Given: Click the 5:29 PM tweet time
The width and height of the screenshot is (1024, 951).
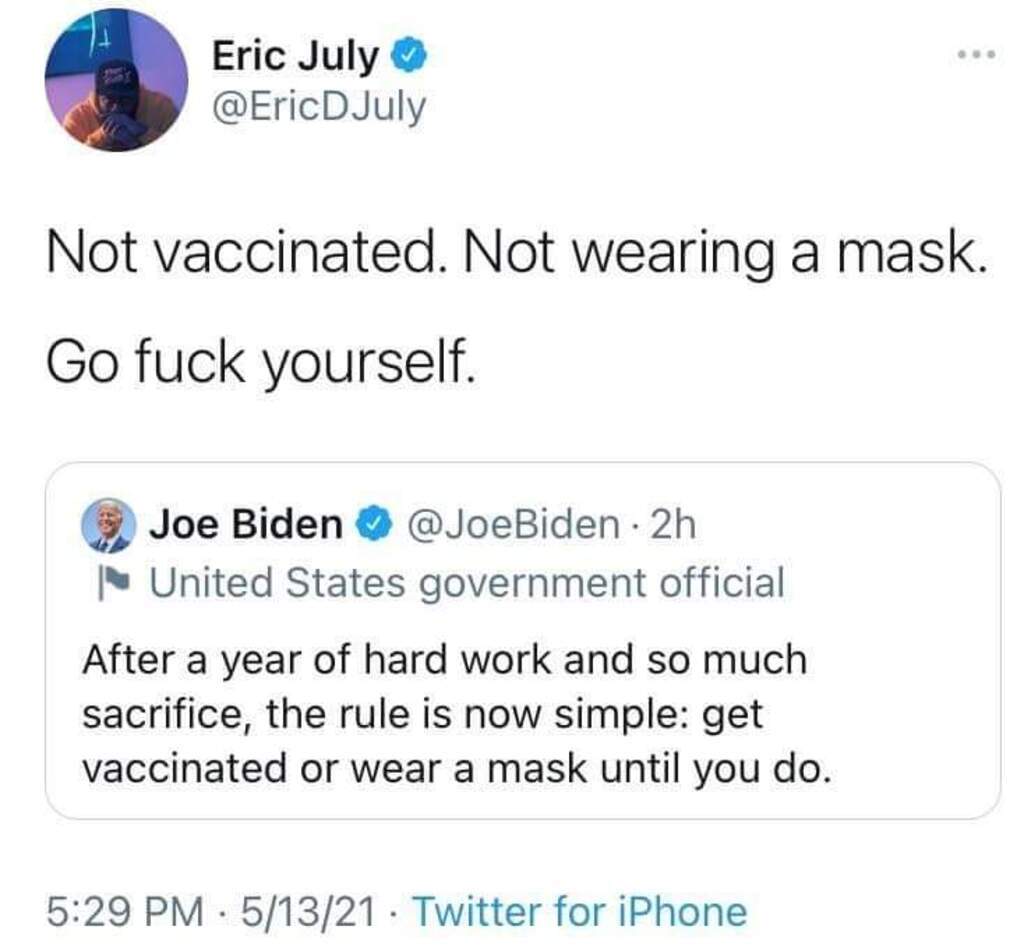Looking at the screenshot, I should click(121, 911).
